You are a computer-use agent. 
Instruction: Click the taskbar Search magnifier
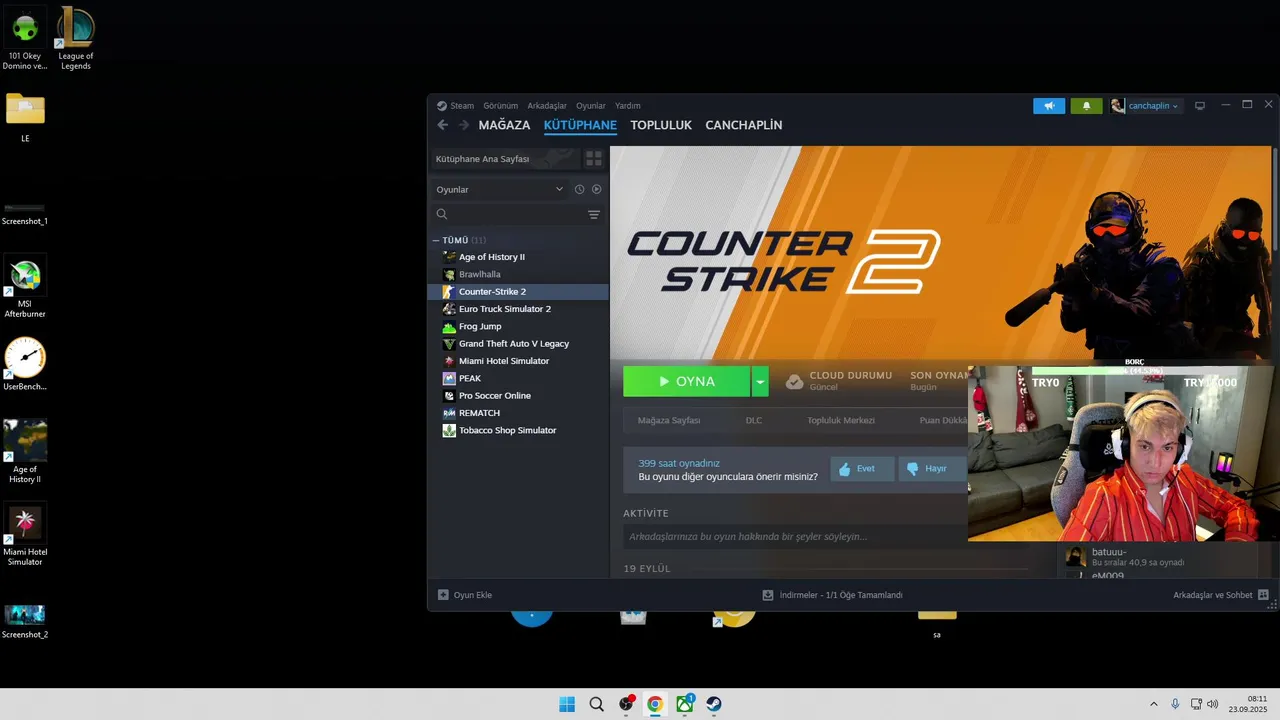point(597,704)
